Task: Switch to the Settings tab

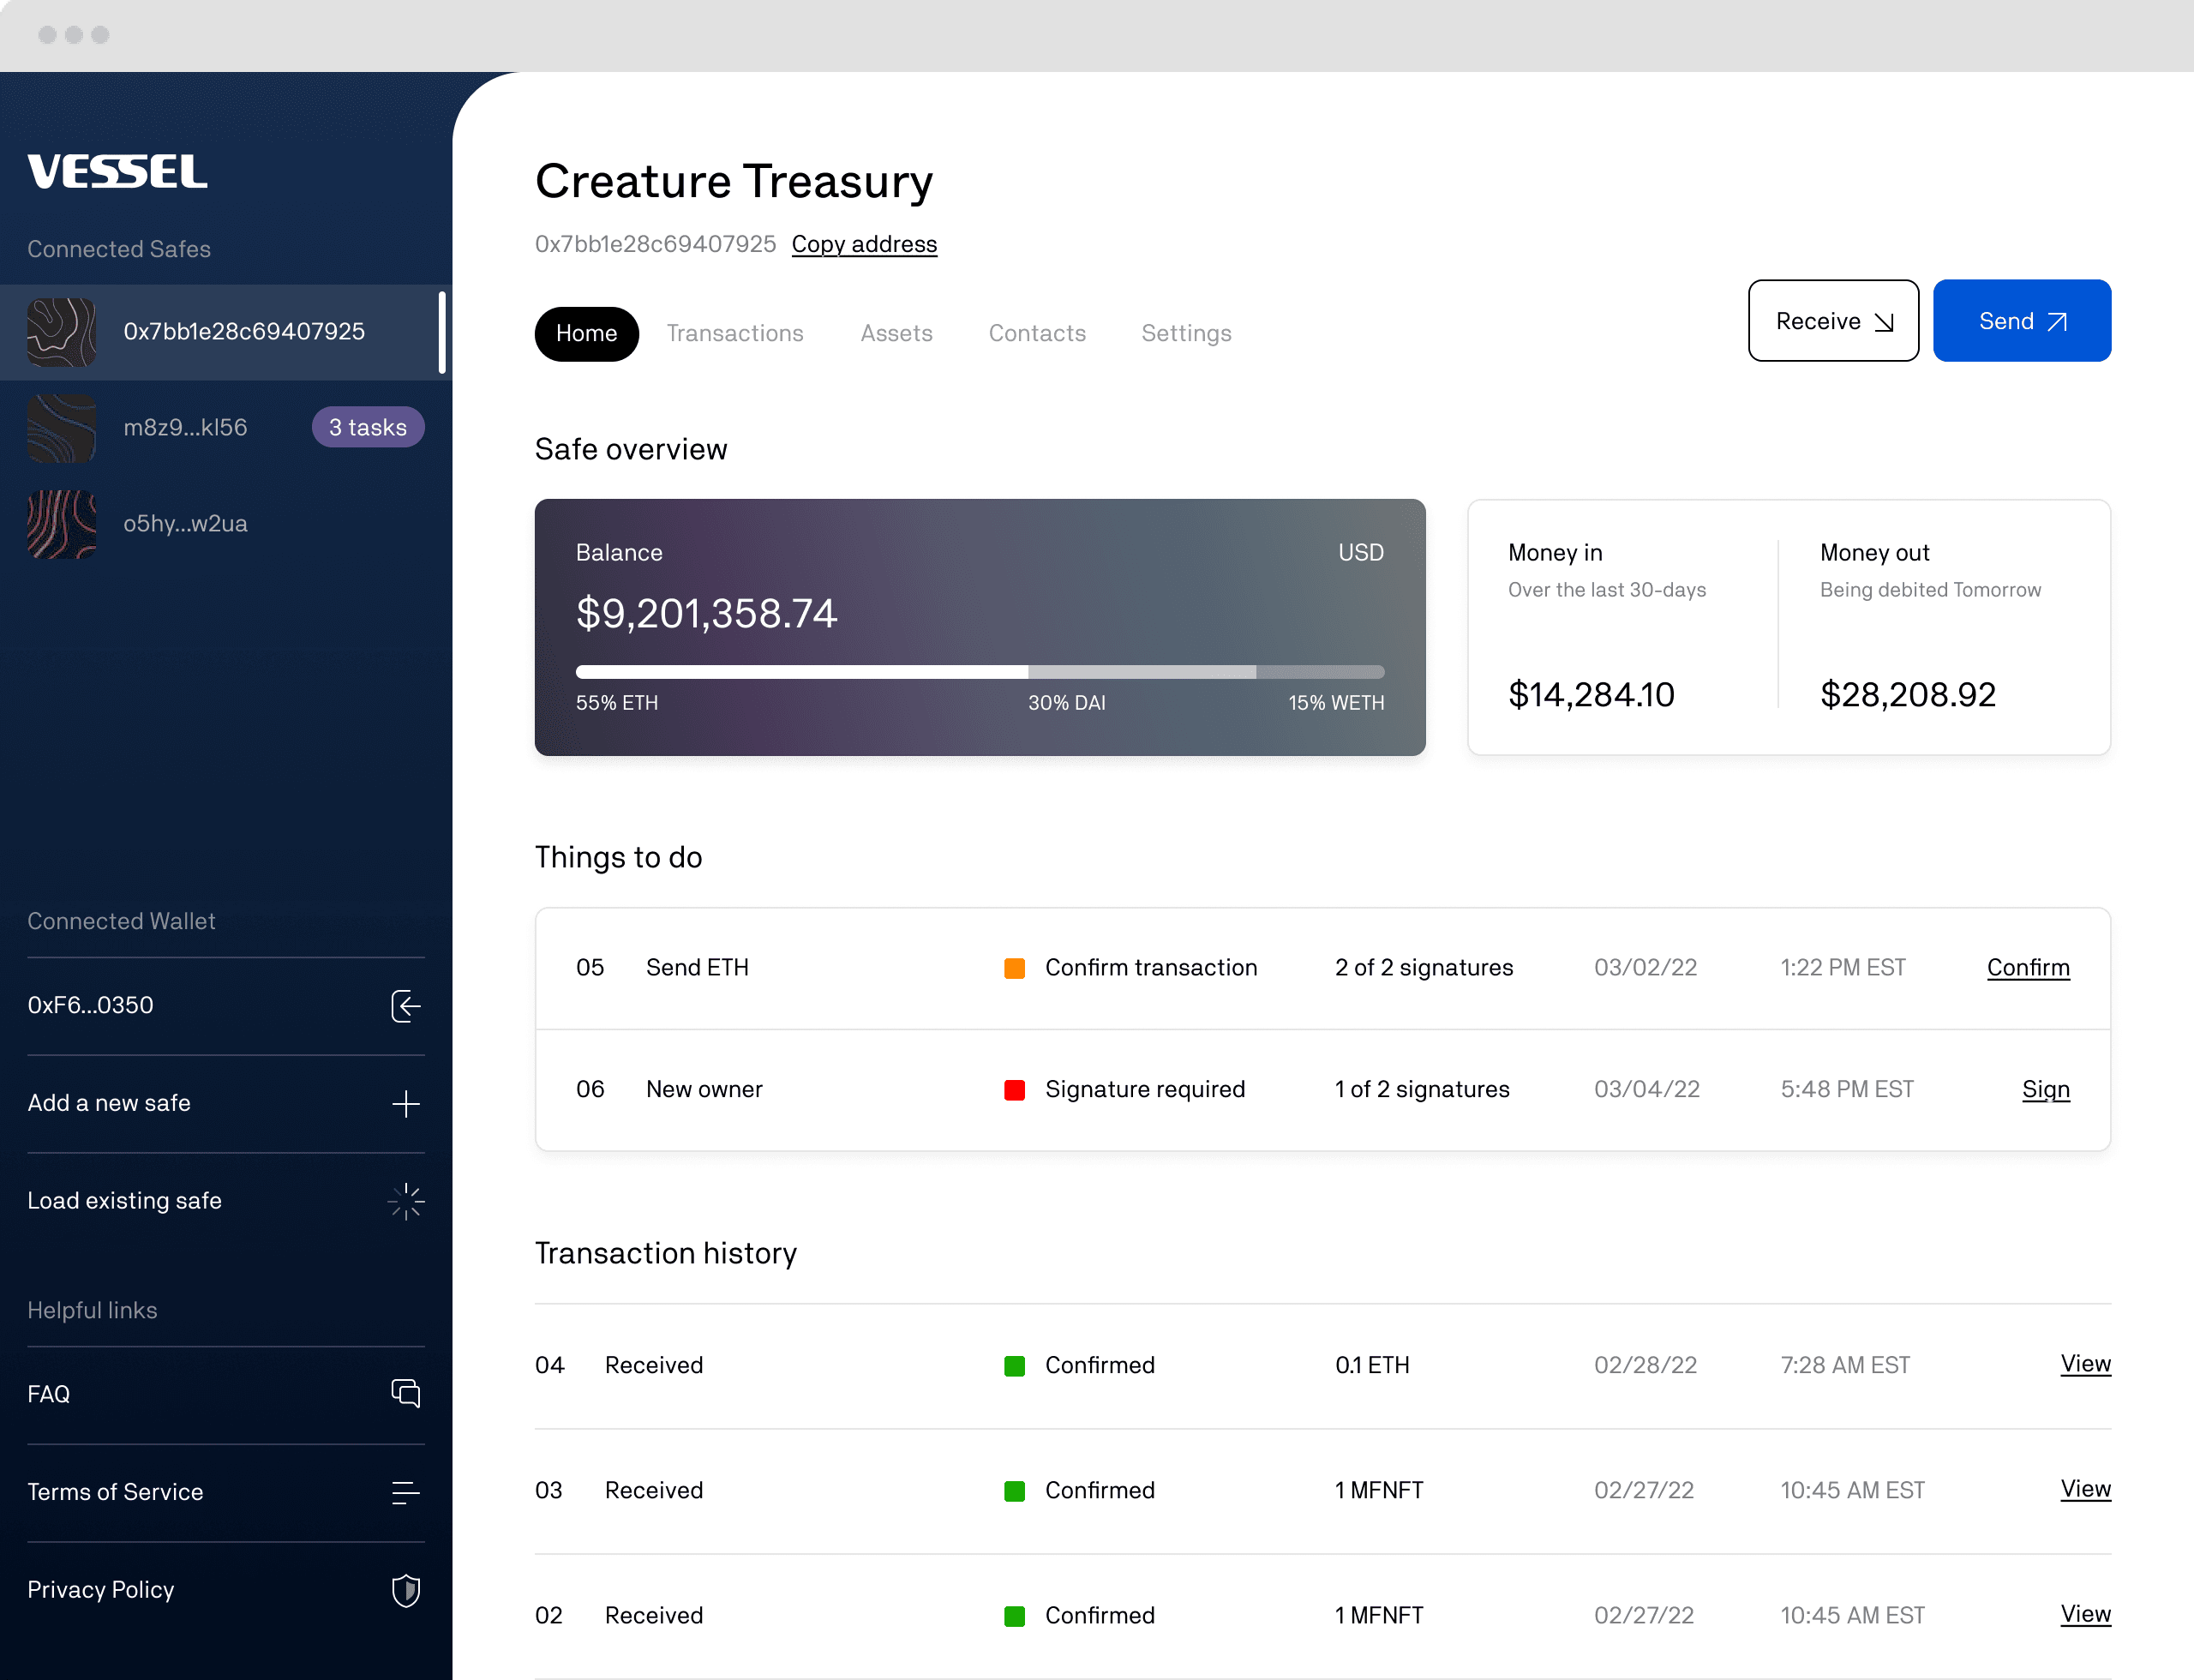Action: pyautogui.click(x=1186, y=333)
